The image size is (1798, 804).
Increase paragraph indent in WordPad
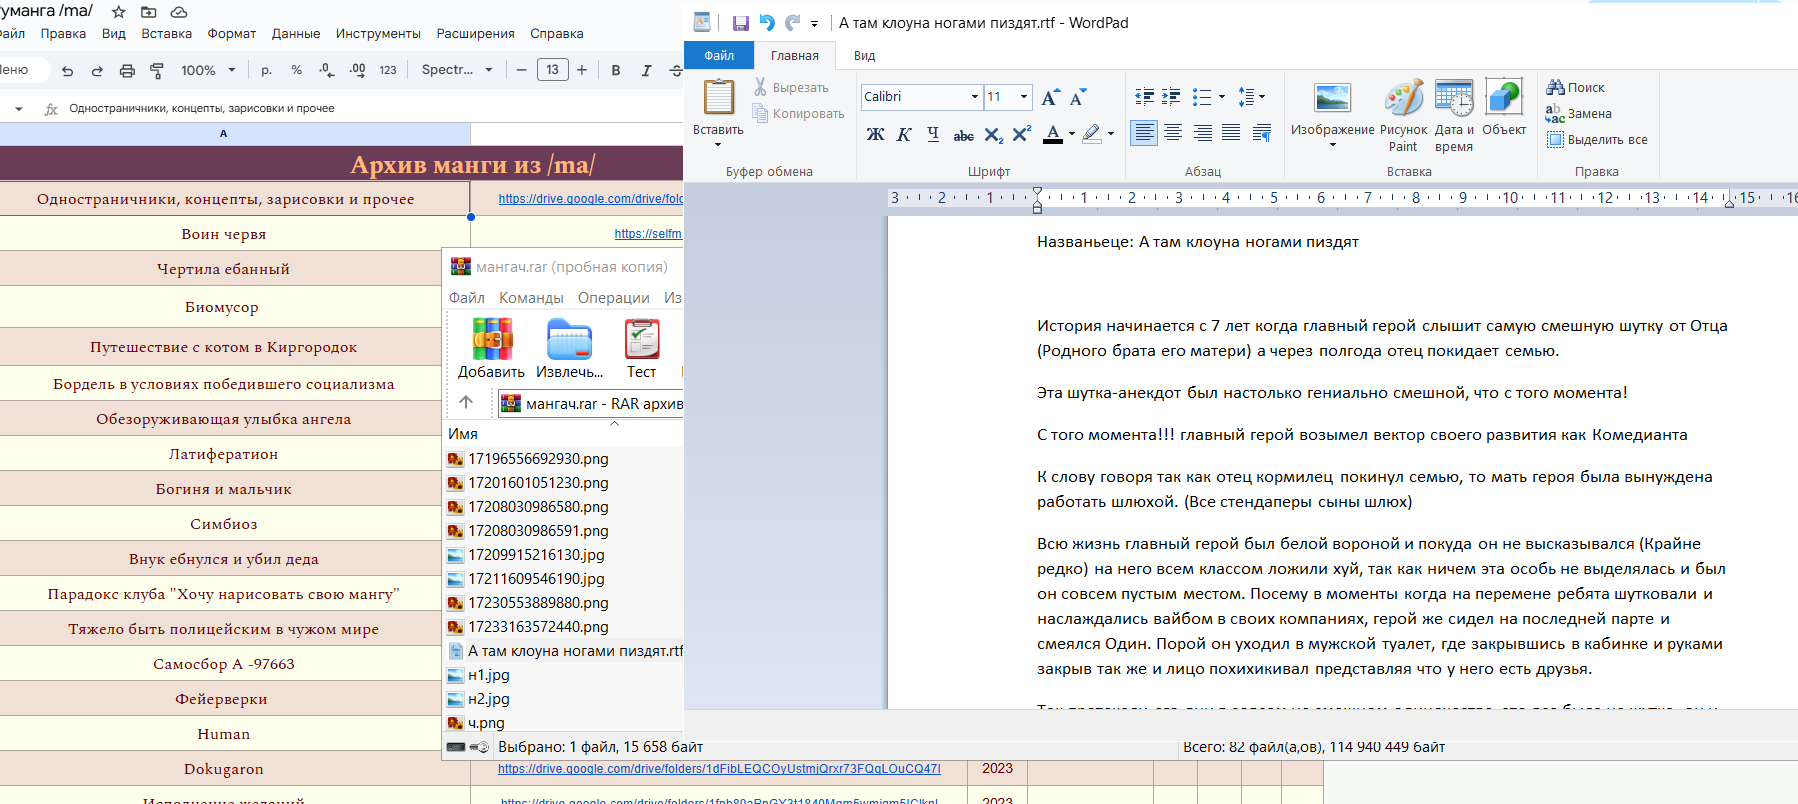point(1171,97)
